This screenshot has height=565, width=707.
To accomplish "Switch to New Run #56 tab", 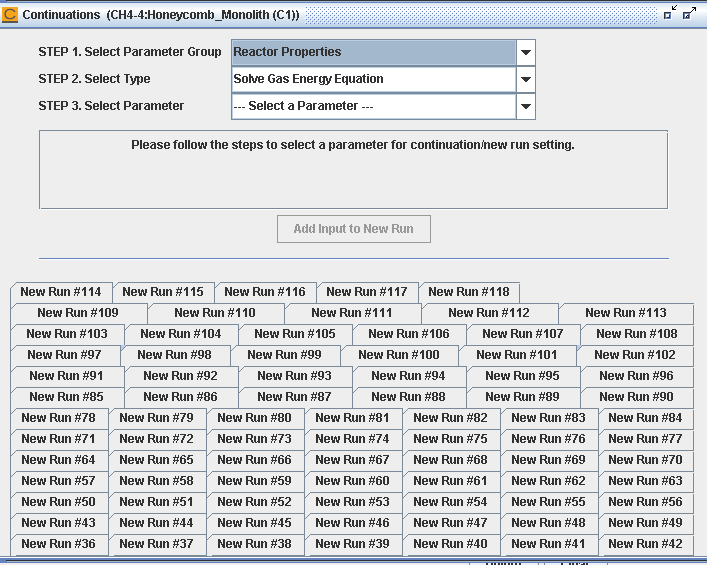I will tap(645, 502).
